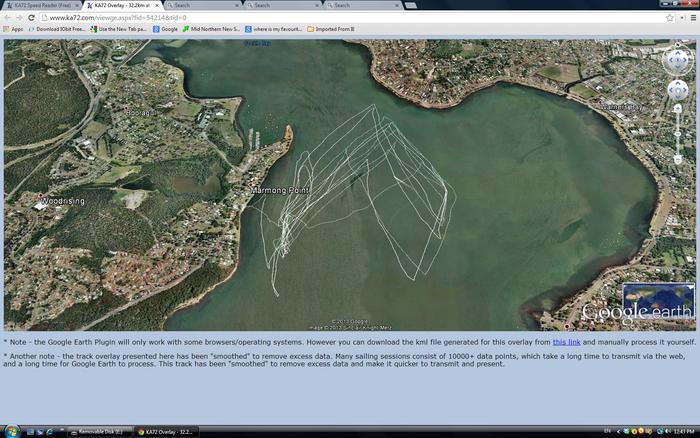Open the Chrome menu button

(689, 17)
